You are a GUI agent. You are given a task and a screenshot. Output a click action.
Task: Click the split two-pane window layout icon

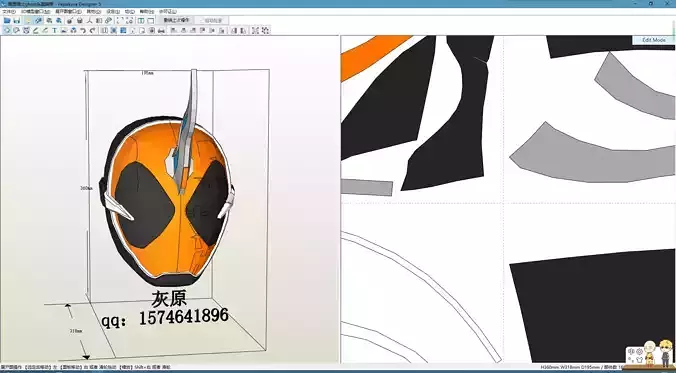tap(141, 20)
